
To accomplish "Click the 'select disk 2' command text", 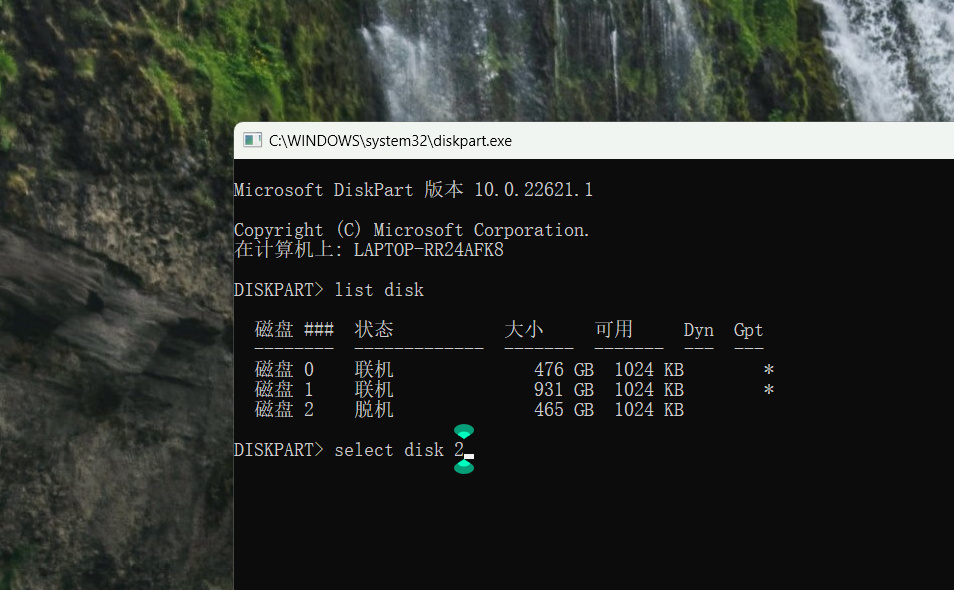I will [399, 450].
